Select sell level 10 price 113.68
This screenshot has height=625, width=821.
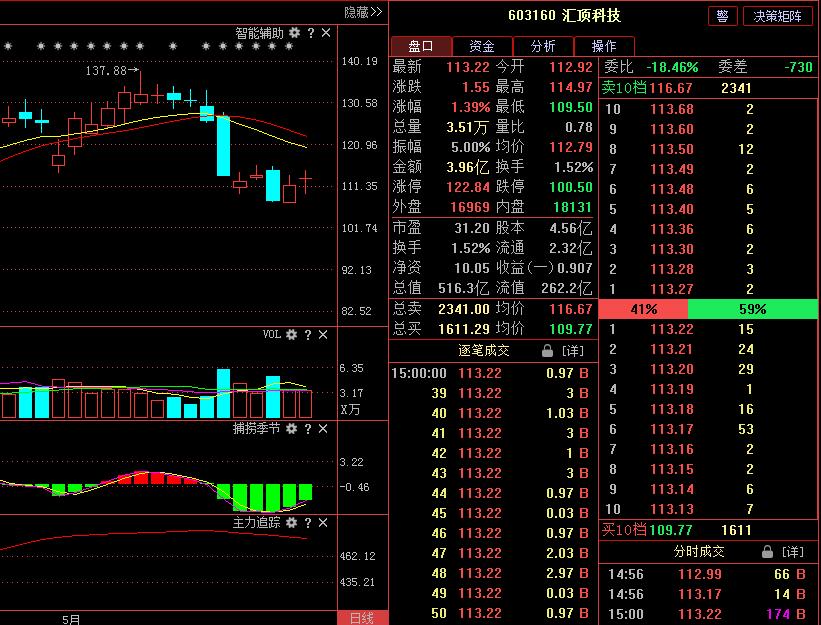[x=671, y=109]
